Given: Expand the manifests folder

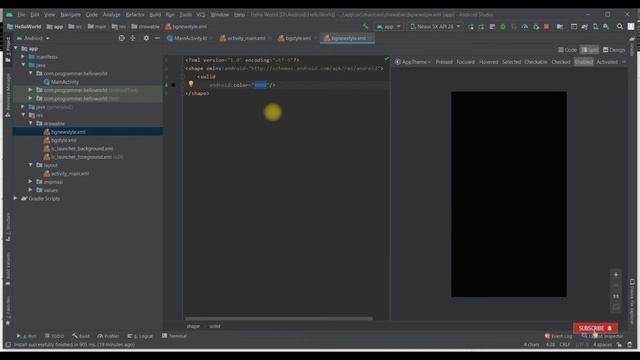Looking at the screenshot, I should pyautogui.click(x=23, y=57).
